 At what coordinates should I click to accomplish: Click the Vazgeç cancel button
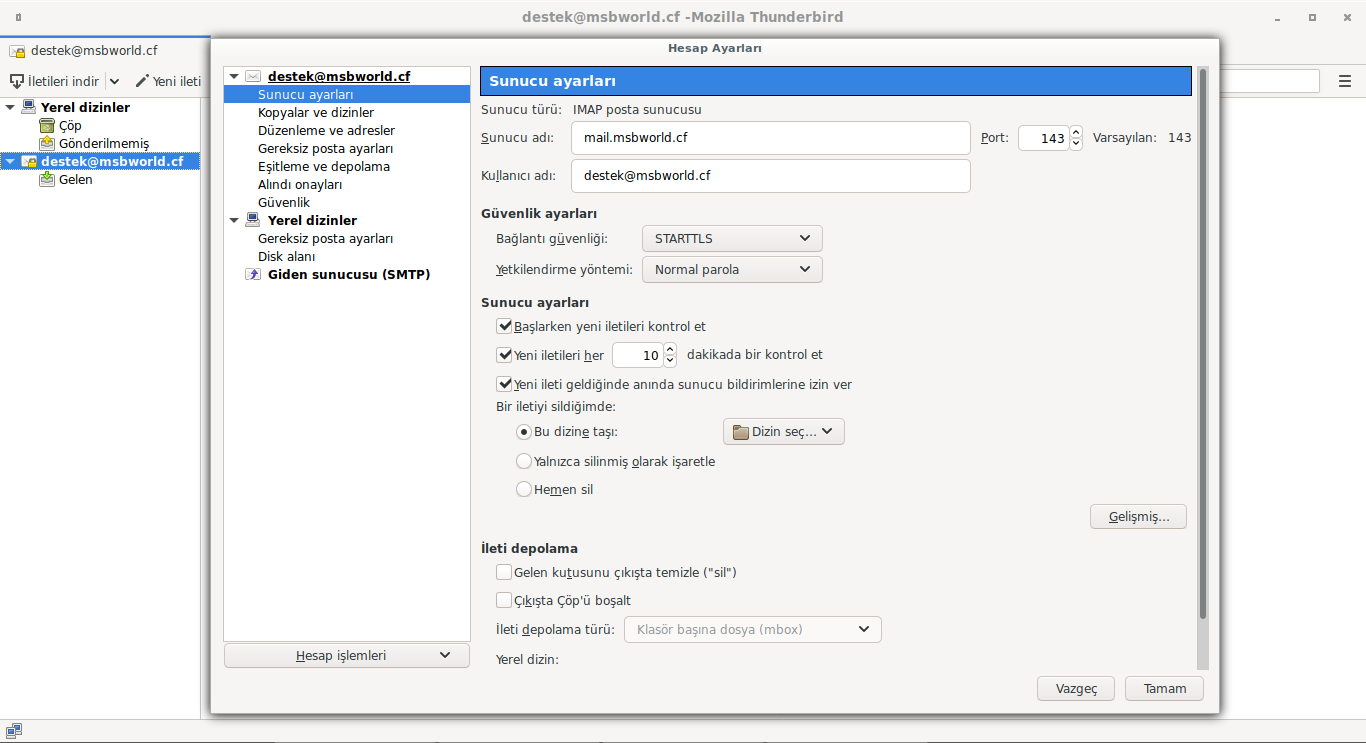[1077, 688]
